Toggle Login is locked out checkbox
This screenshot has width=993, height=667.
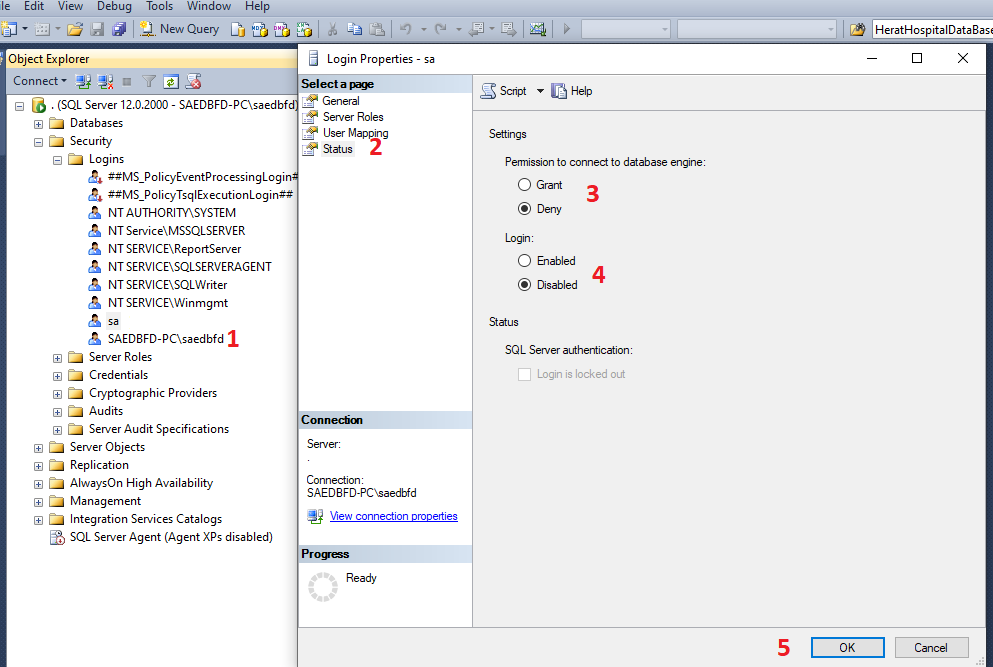tap(524, 374)
